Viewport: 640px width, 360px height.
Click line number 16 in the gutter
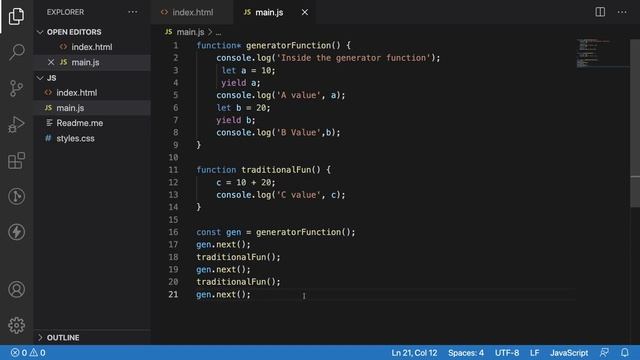coord(173,232)
